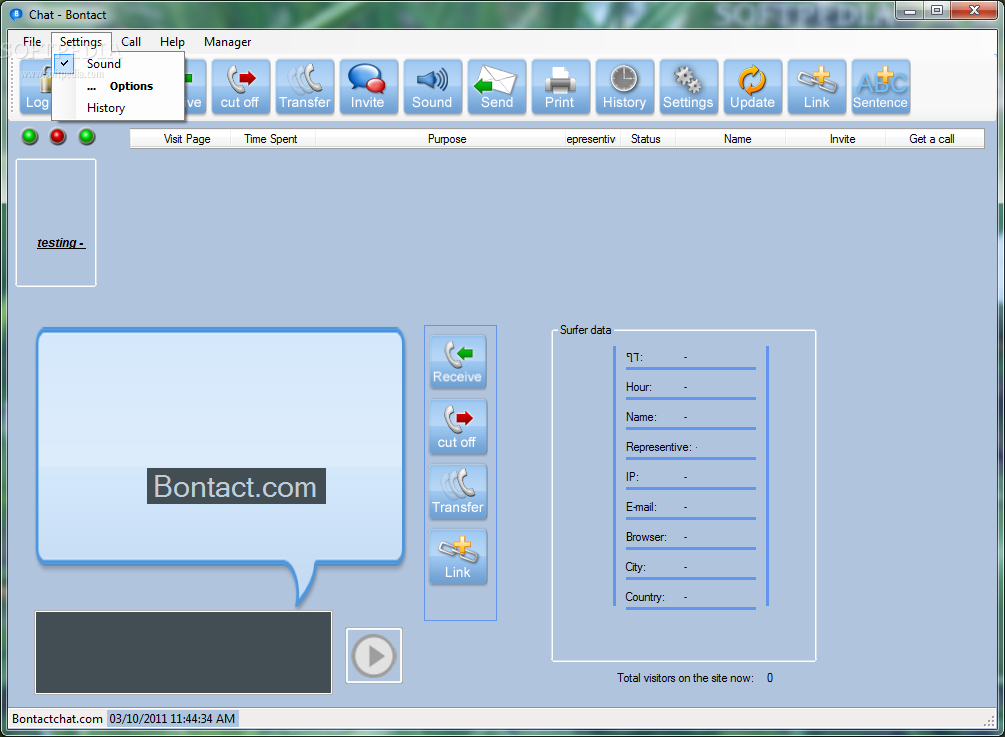
Task: Click the testing - link
Action: (60, 243)
